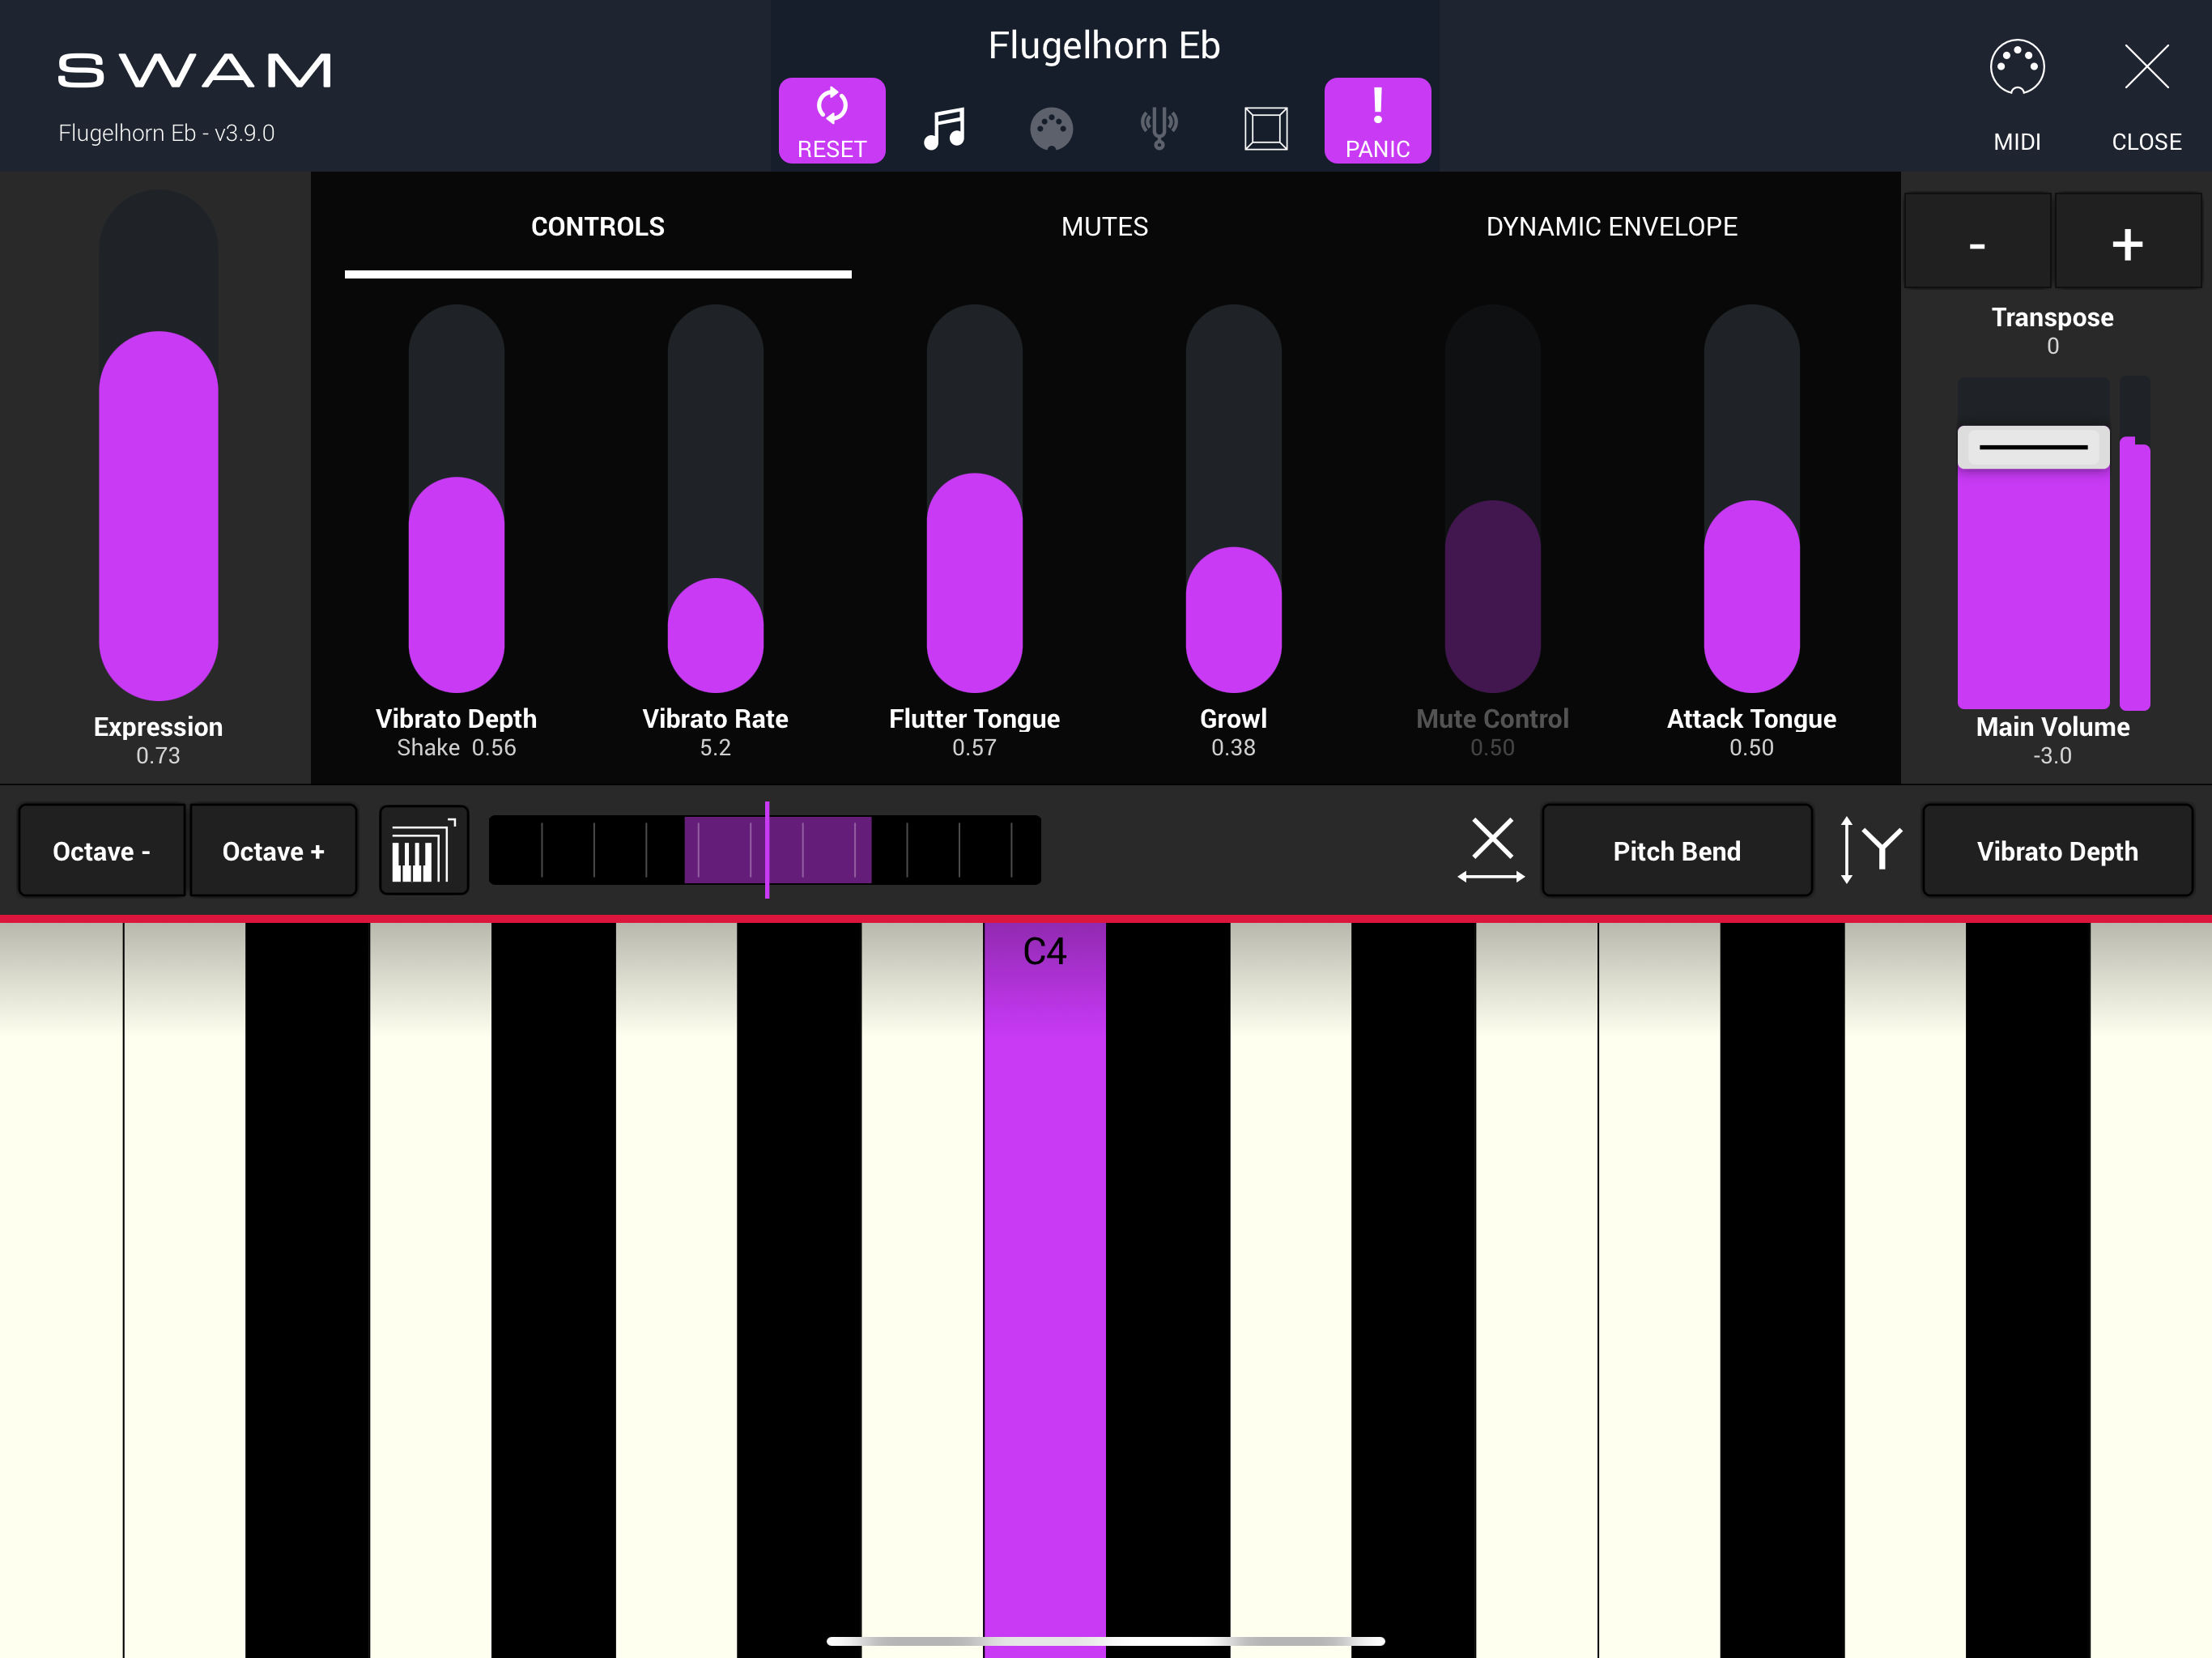Click the keyboard range overview strip

point(765,850)
